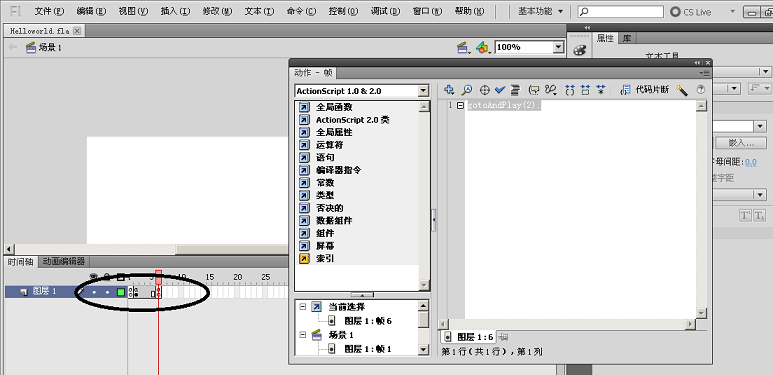
Task: Click down arrow of script editor vertical scrollbar
Action: [702, 313]
